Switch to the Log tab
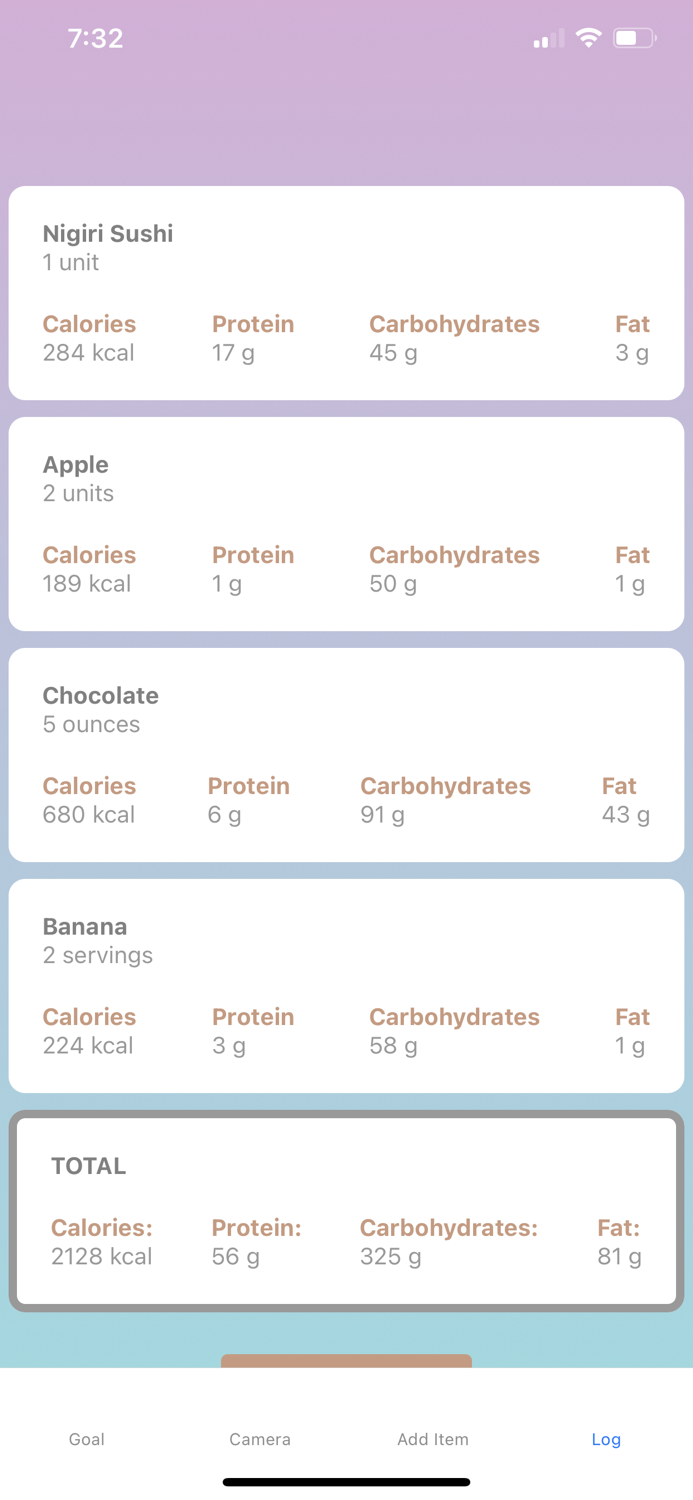 [x=606, y=1440]
